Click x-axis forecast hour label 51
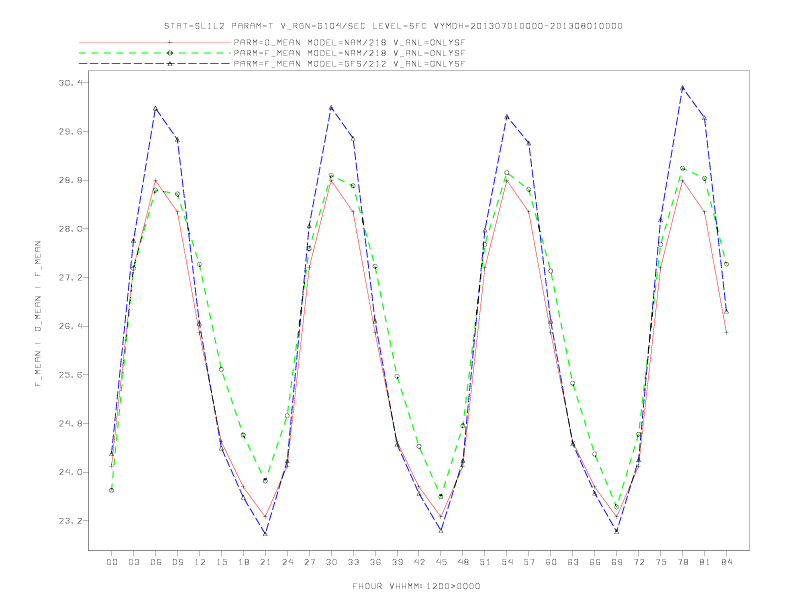 click(485, 562)
